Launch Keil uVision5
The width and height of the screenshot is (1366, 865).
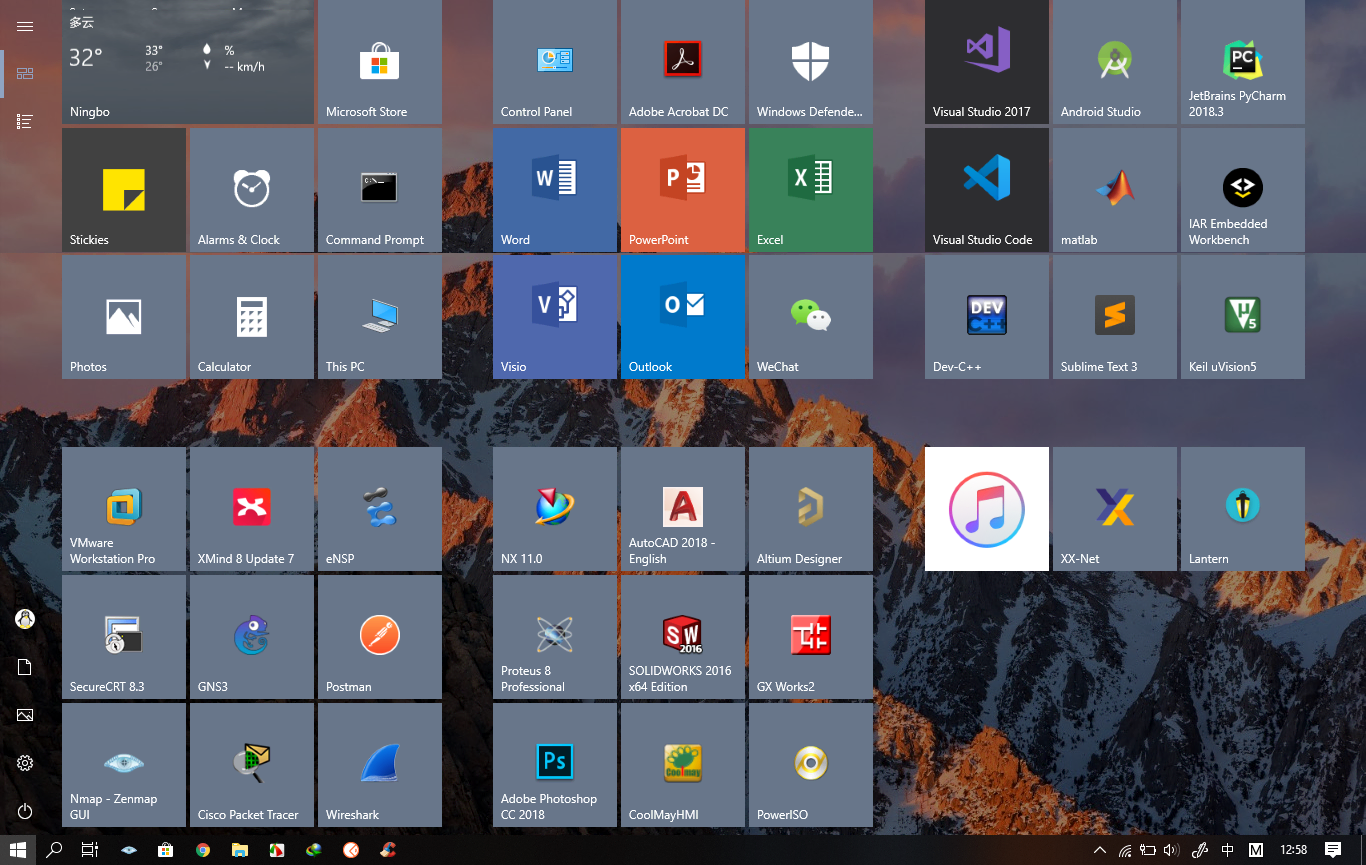pos(1243,317)
